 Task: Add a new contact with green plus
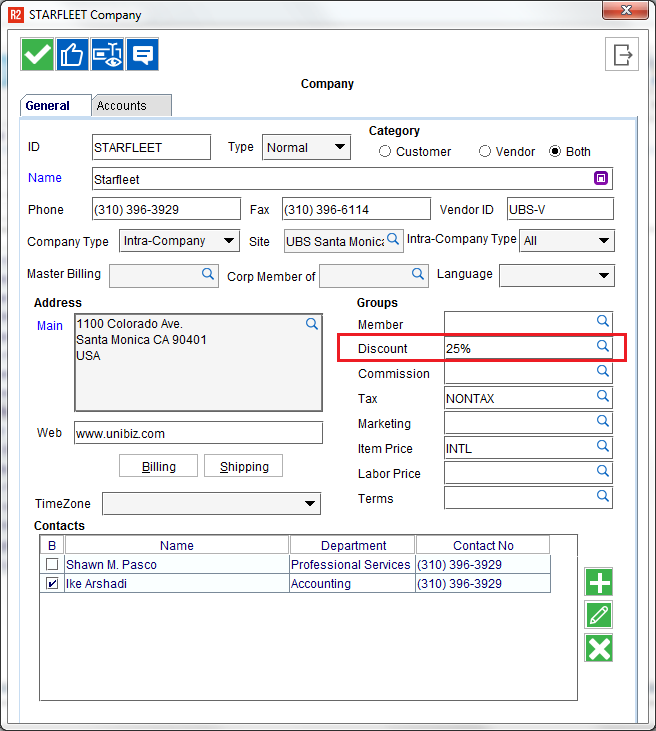point(599,582)
